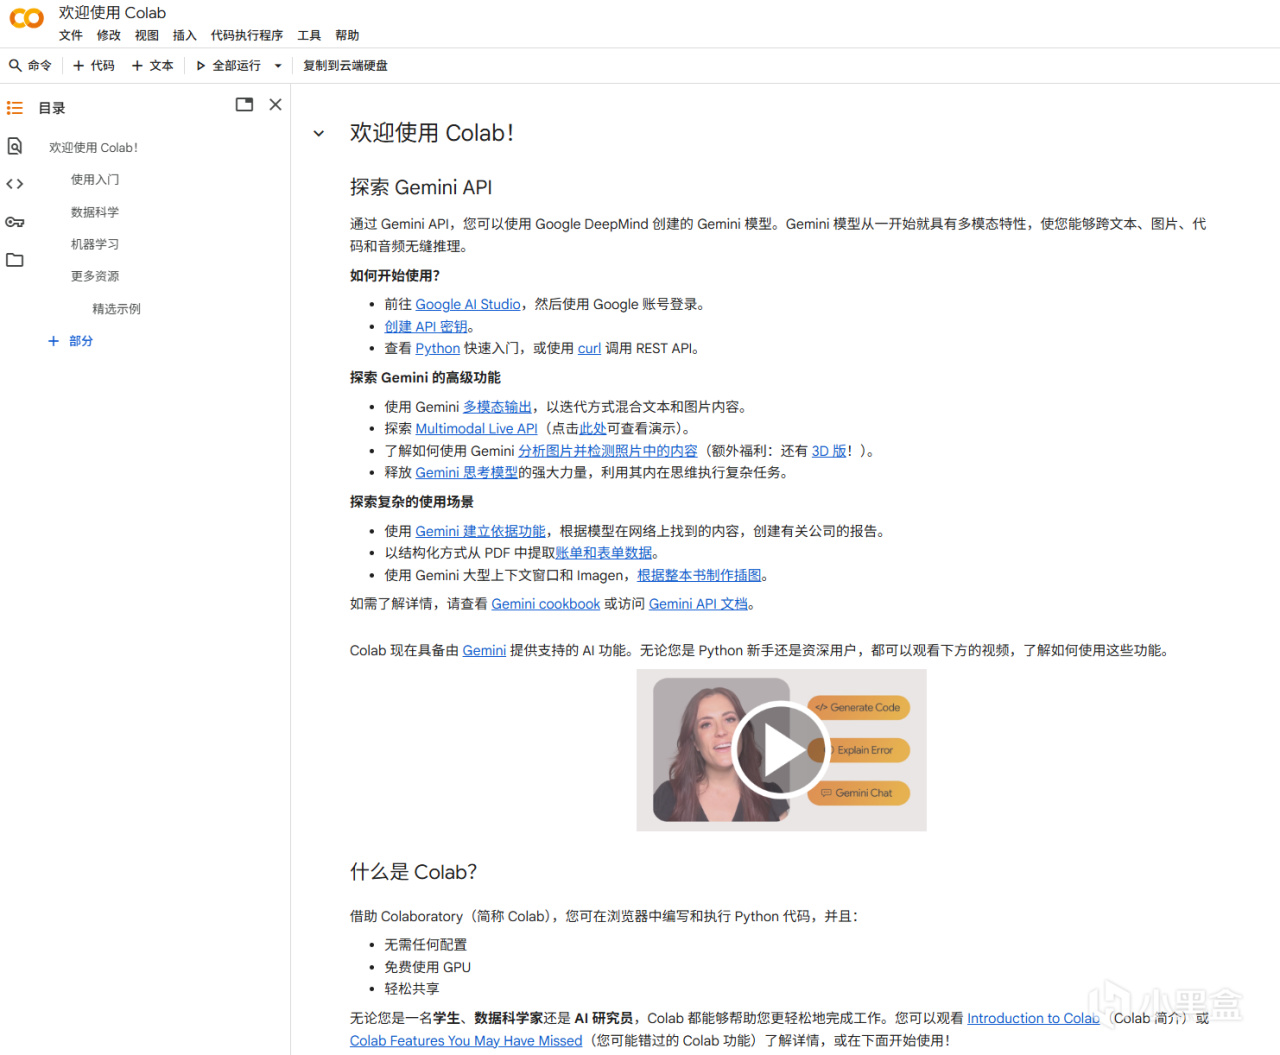Open the table of contents sidebar icon

pyautogui.click(x=15, y=108)
